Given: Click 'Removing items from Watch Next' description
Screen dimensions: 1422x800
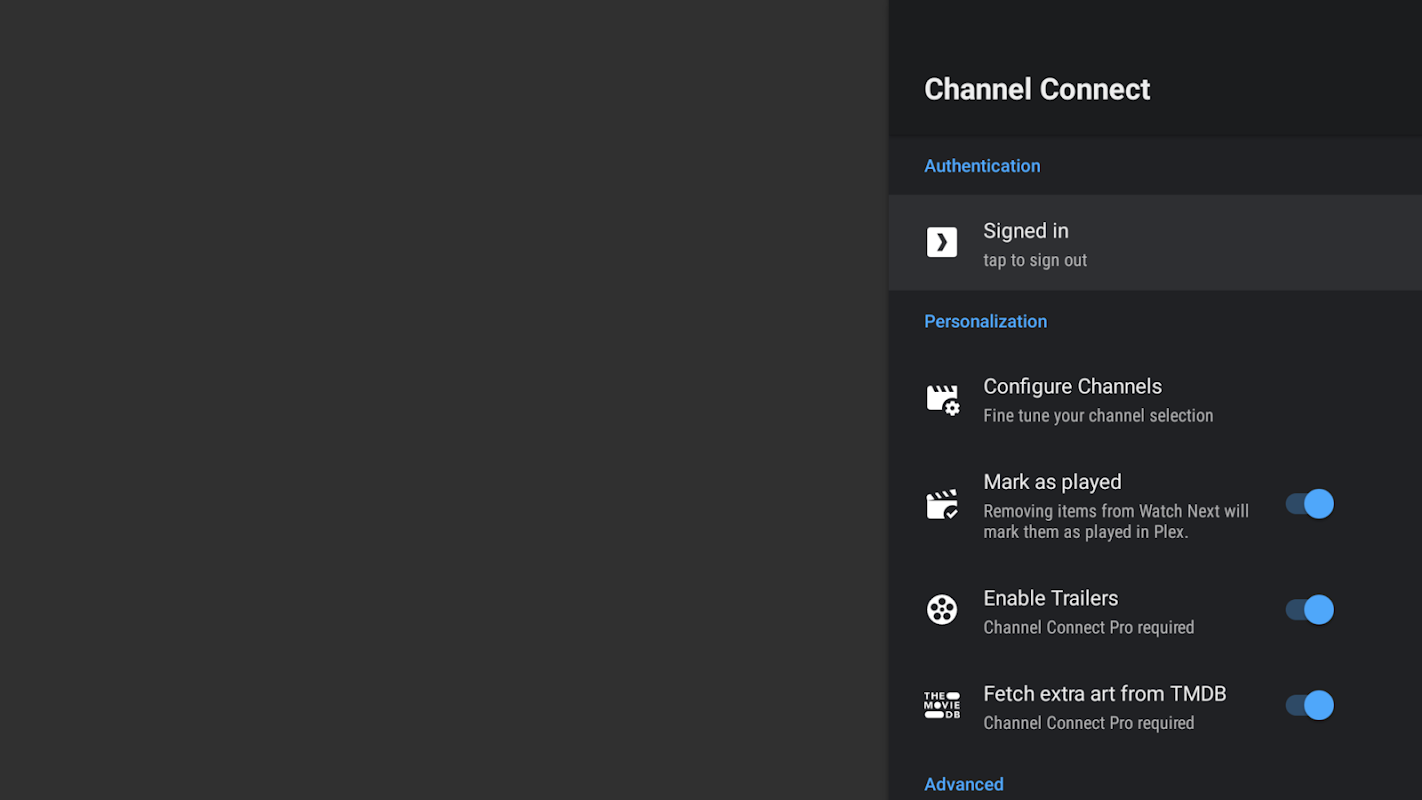Looking at the screenshot, I should [x=1116, y=521].
